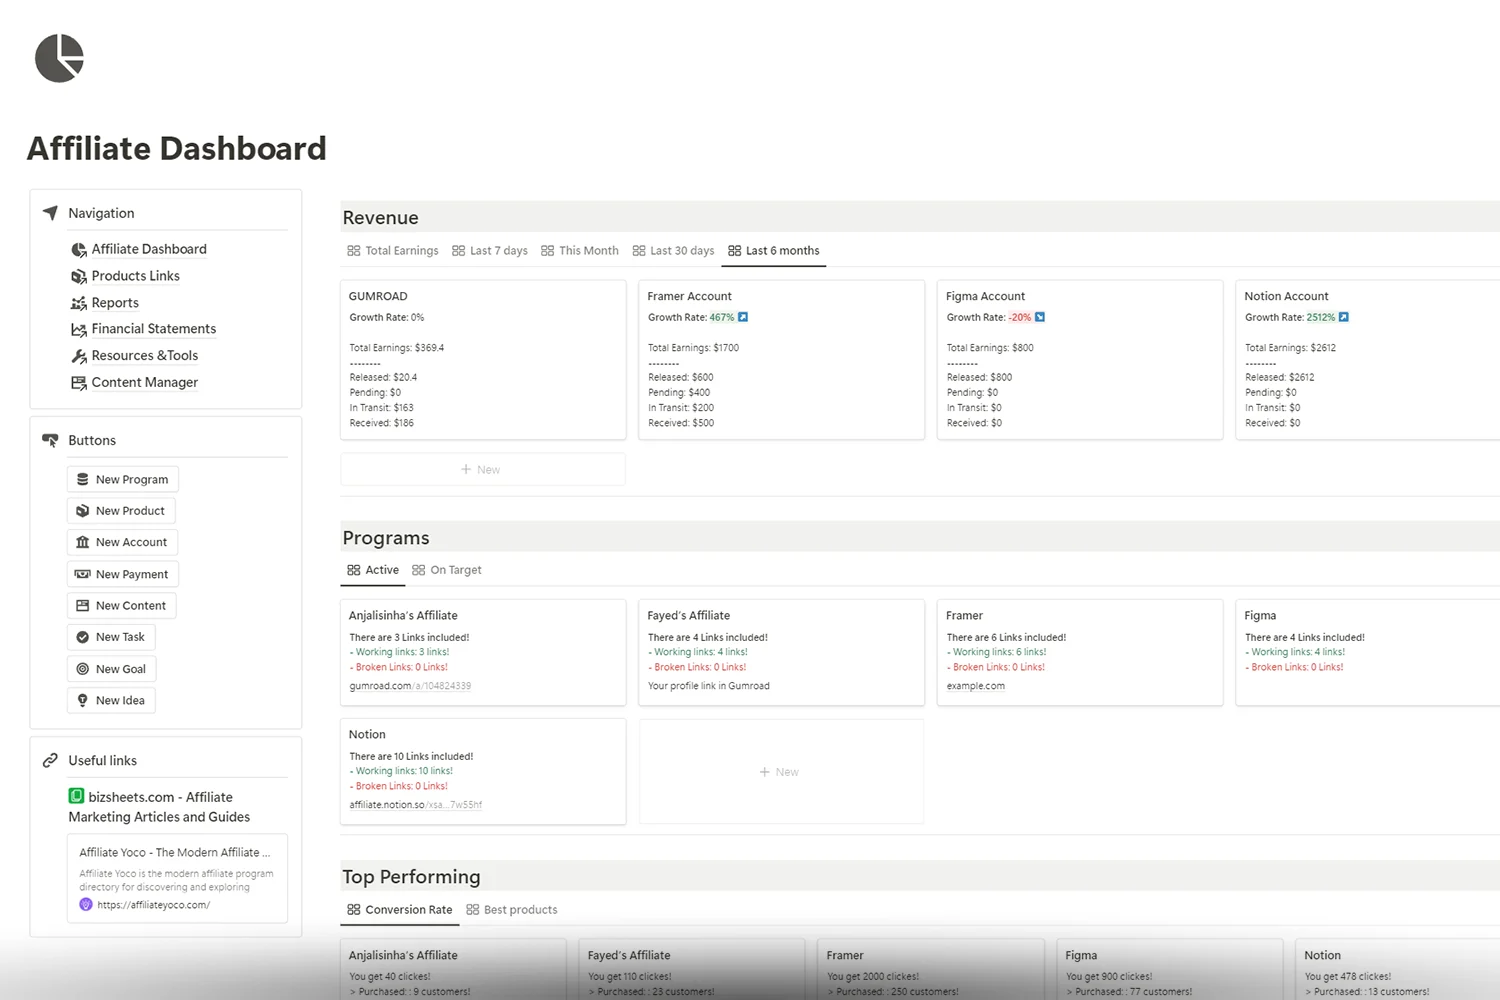
Task: Click the Affiliate Dashboard pie icon in navigation
Action: [x=79, y=249]
